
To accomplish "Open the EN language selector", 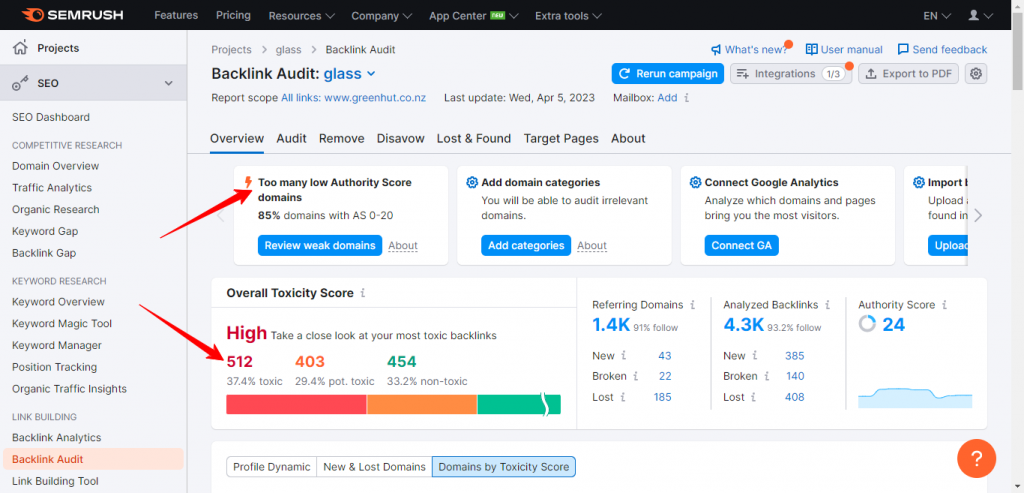I will (937, 15).
